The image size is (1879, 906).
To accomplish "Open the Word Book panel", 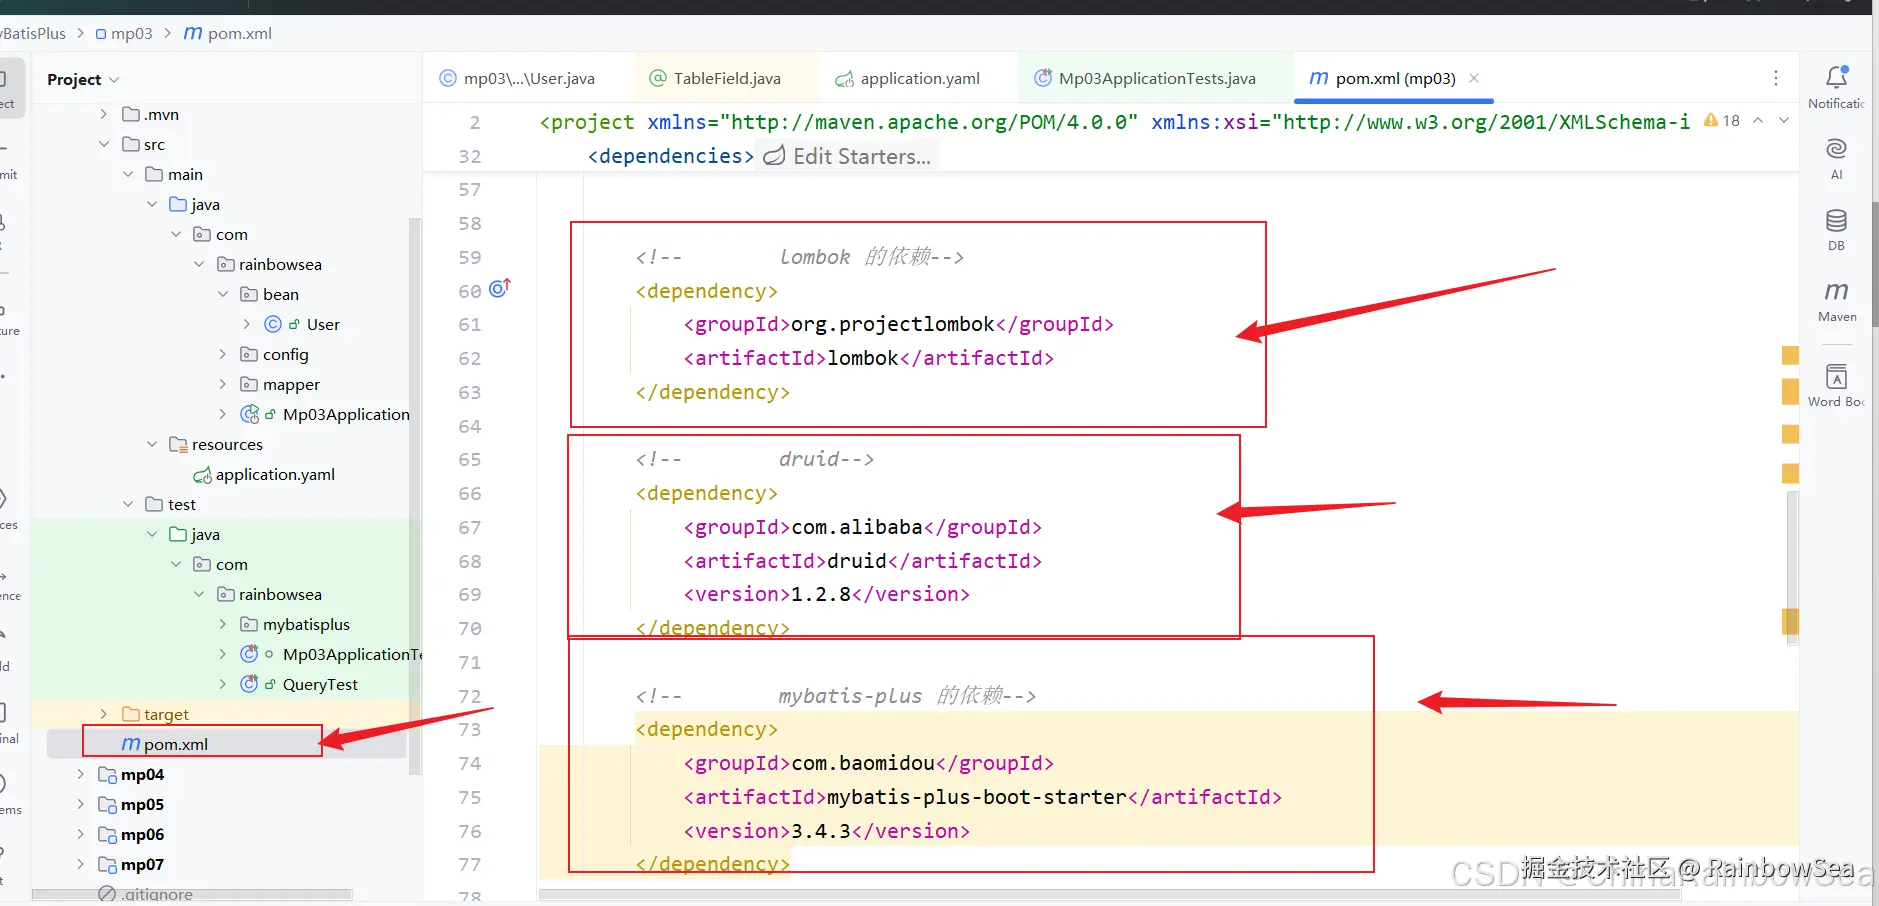I will point(1836,386).
